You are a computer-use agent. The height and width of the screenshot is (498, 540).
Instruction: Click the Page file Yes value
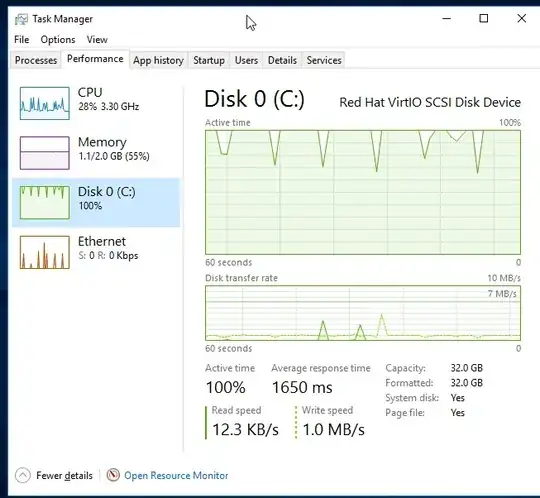point(458,413)
